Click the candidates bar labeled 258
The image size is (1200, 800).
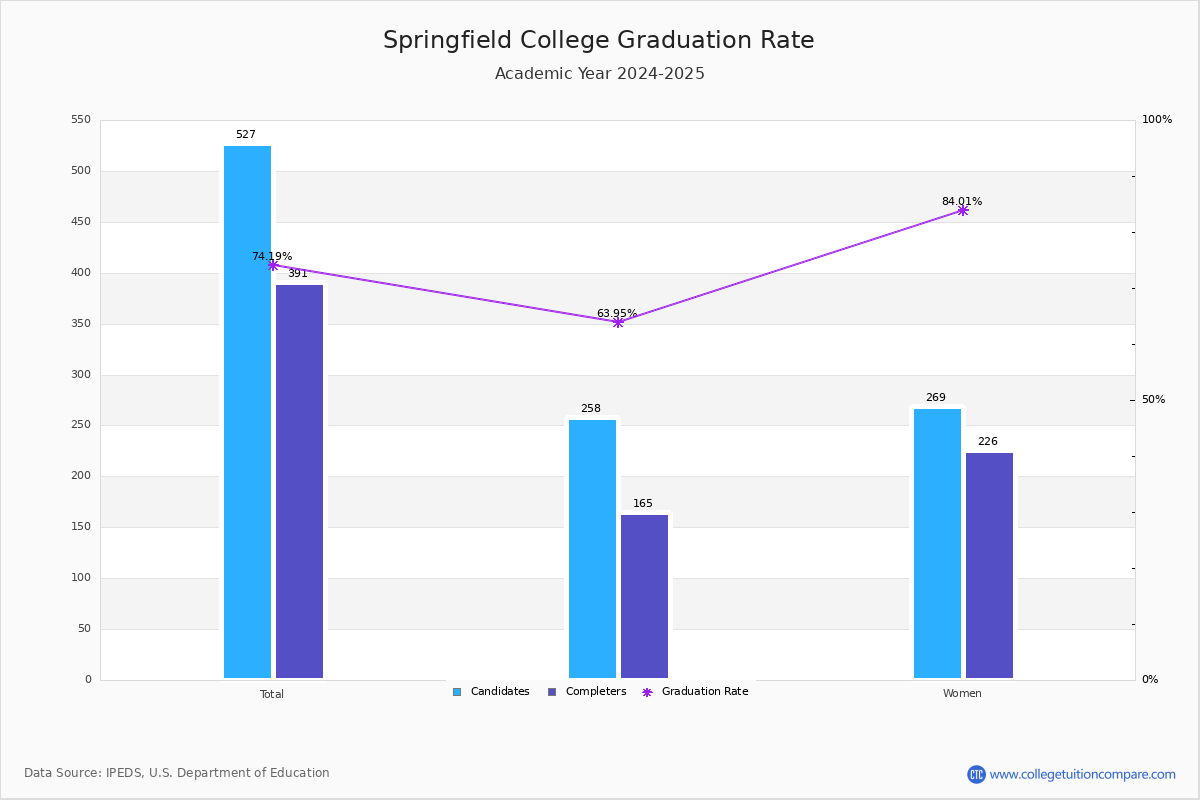tap(592, 549)
